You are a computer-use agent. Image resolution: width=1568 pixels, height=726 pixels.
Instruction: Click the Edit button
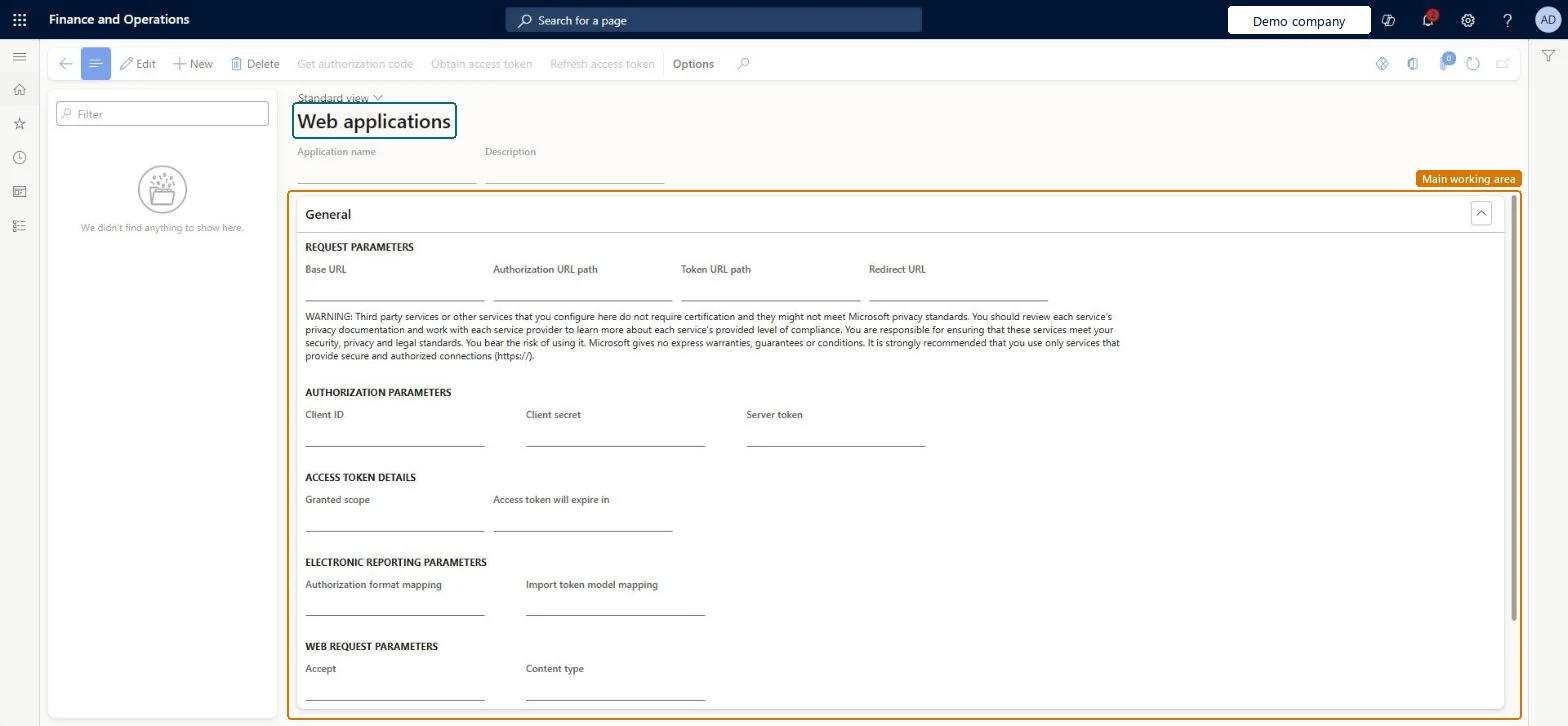pyautogui.click(x=138, y=64)
